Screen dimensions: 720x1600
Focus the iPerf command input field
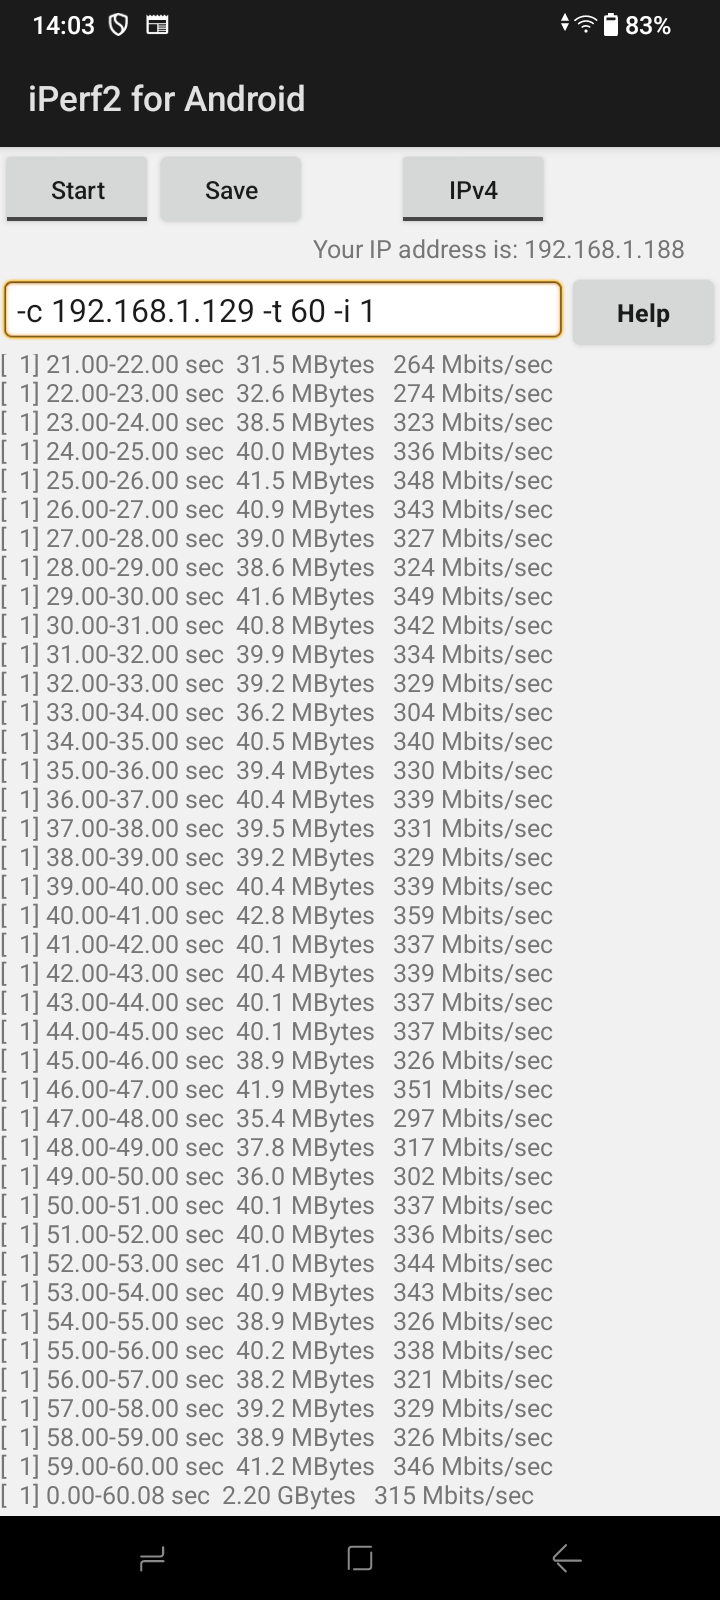tap(283, 311)
